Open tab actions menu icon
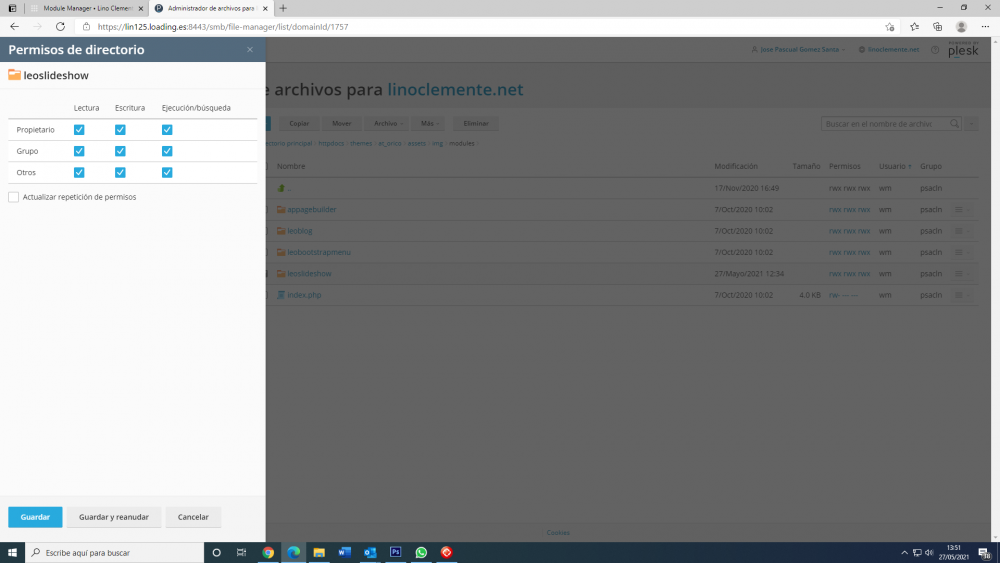Screen dimensions: 1000x563 point(12,8)
